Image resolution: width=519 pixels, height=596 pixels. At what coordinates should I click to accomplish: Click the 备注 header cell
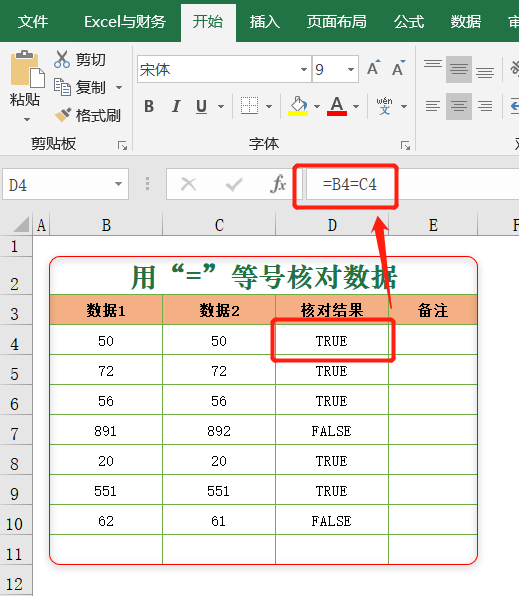pos(433,310)
